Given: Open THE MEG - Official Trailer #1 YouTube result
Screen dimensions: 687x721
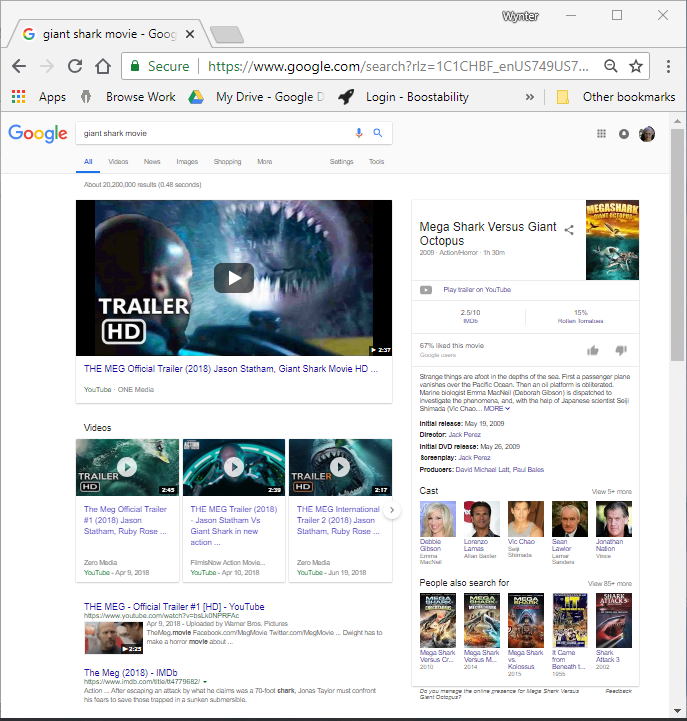Looking at the screenshot, I should (x=174, y=607).
